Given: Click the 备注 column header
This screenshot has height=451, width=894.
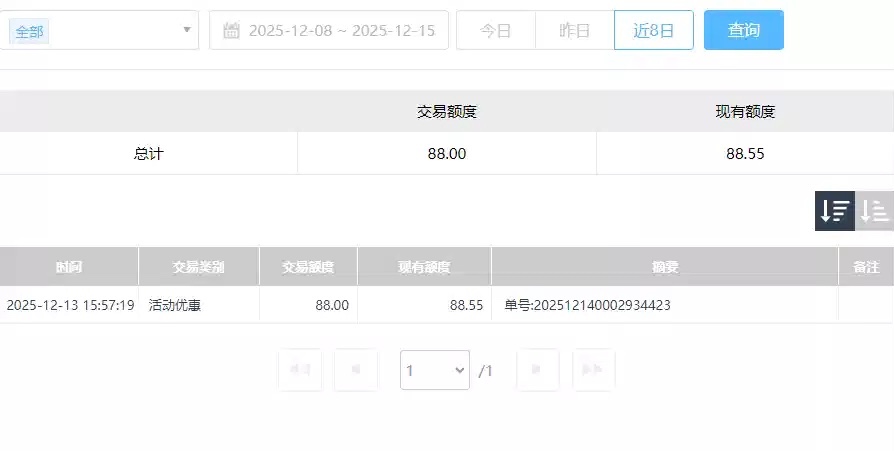Looking at the screenshot, I should pos(866,267).
